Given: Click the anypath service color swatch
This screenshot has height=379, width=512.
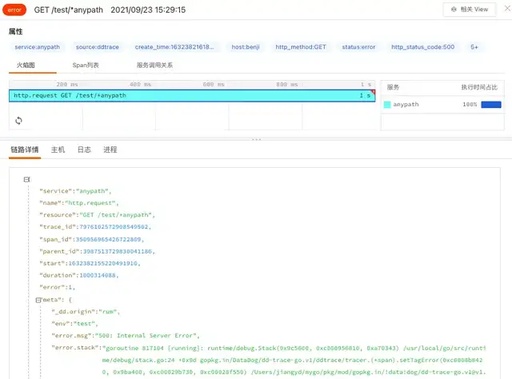Looking at the screenshot, I should 387,105.
